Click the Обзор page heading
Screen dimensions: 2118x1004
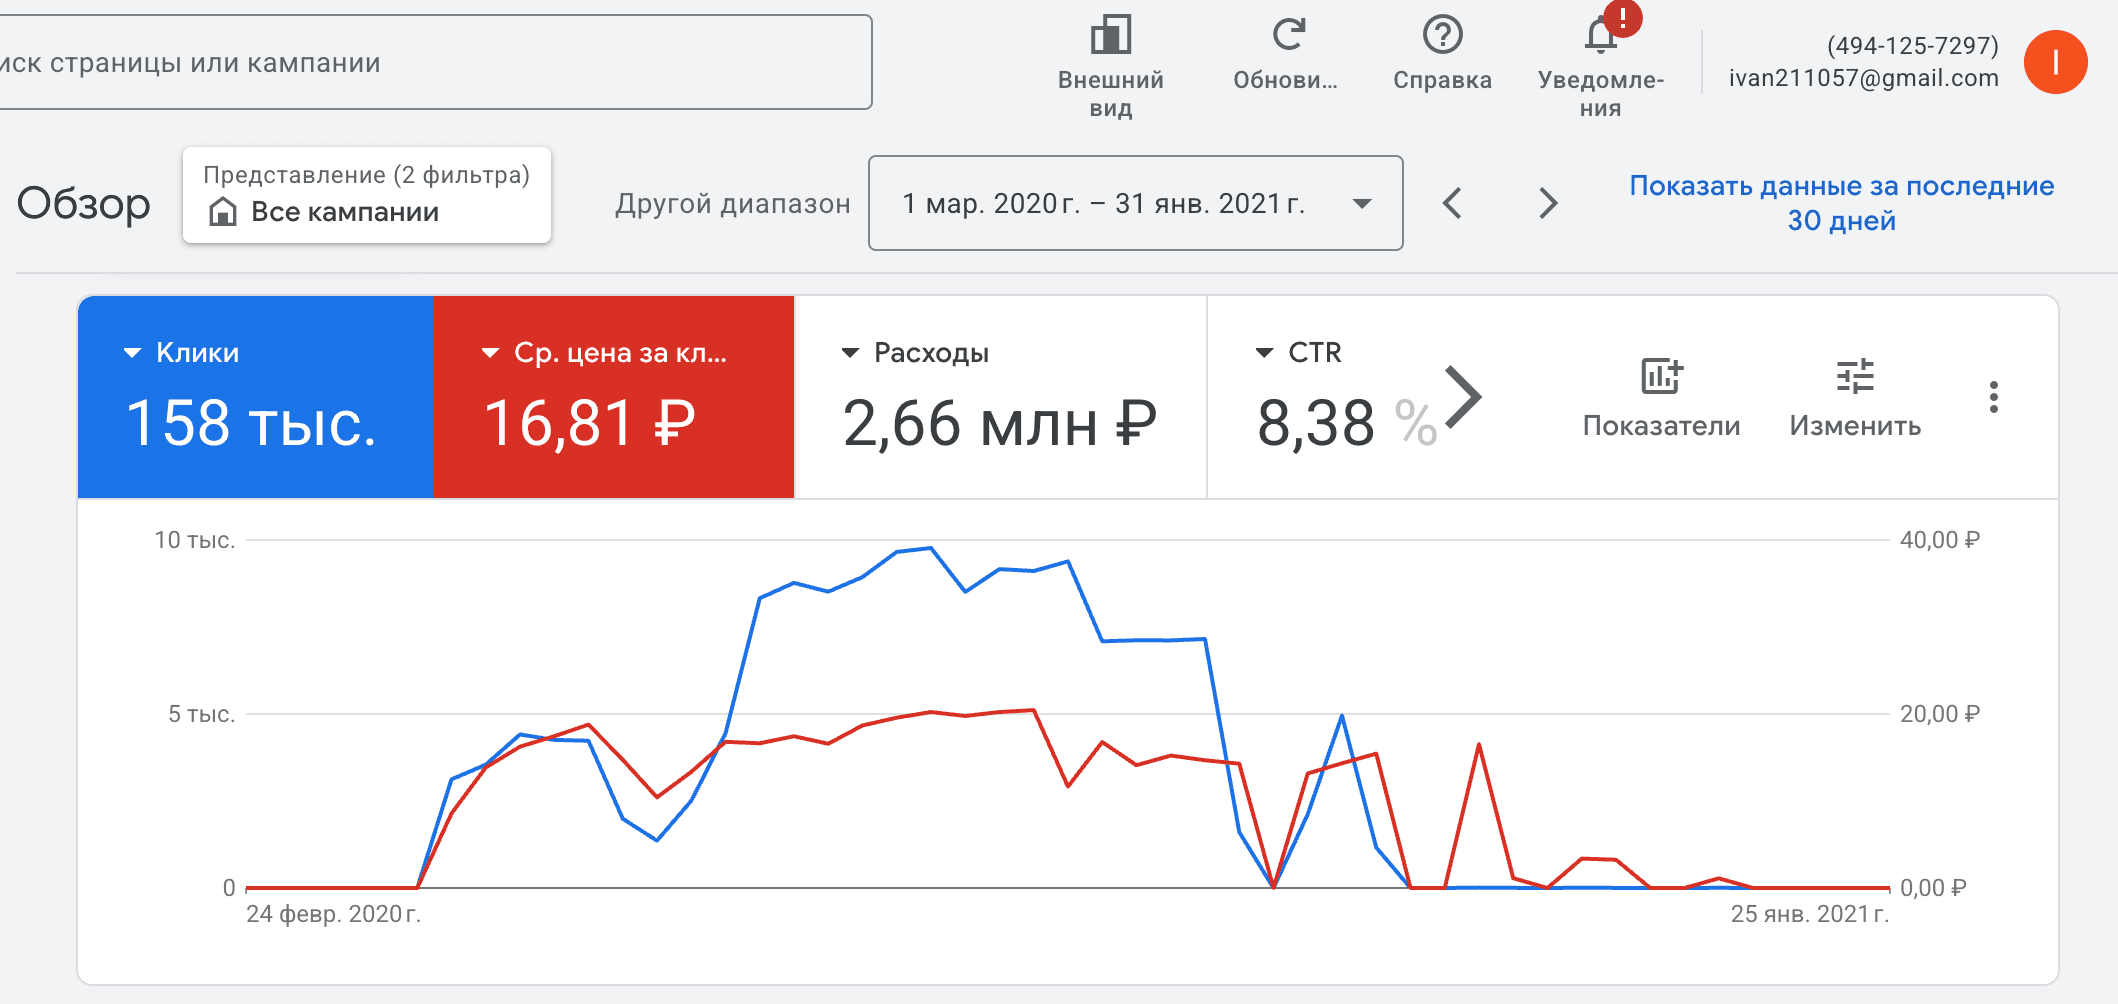(84, 203)
